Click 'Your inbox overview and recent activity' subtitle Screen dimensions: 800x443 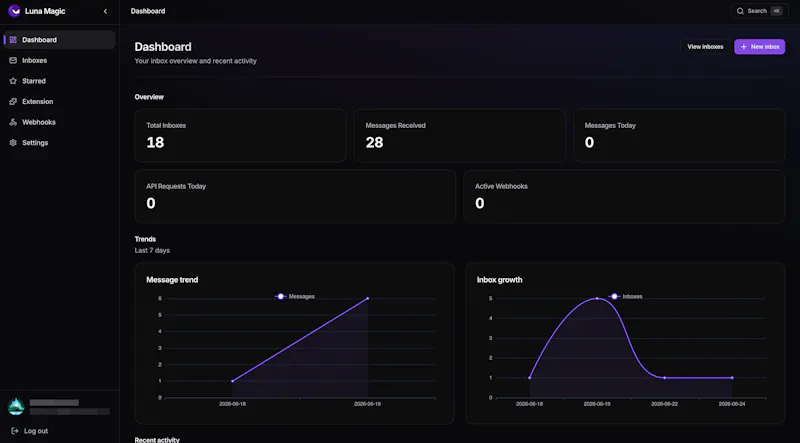tap(195, 61)
